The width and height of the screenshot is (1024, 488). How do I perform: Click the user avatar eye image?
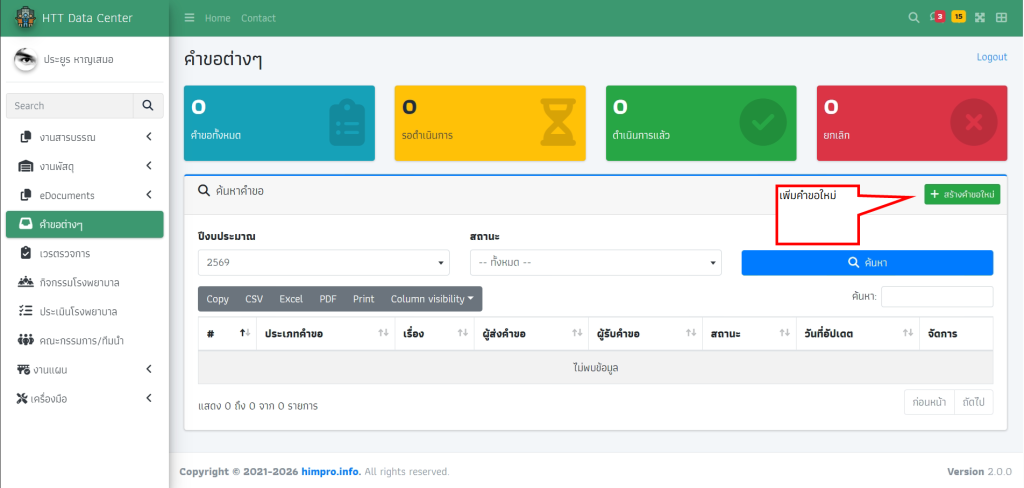(x=25, y=60)
